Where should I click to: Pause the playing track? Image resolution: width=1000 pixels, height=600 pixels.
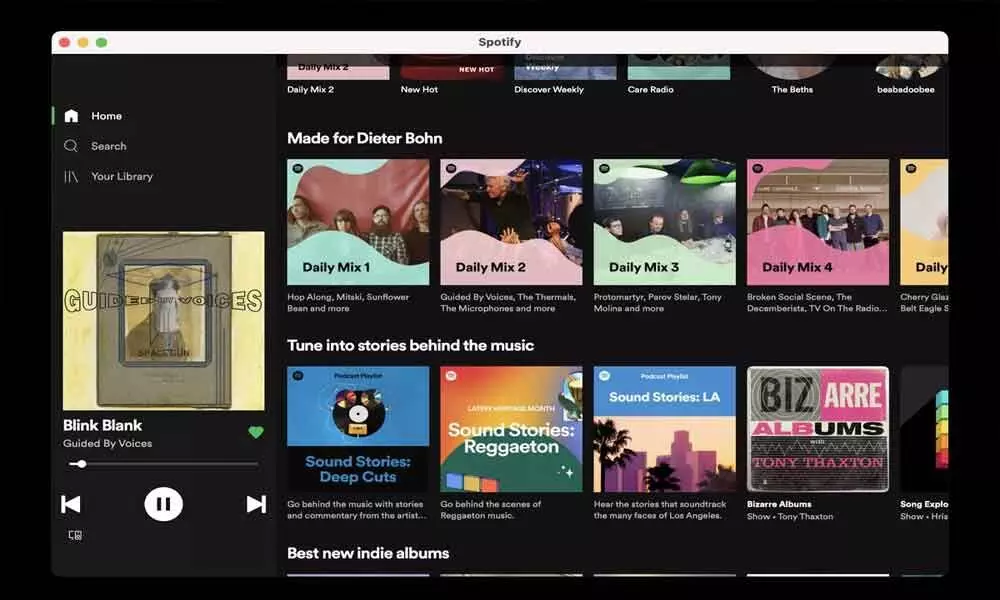[x=163, y=504]
